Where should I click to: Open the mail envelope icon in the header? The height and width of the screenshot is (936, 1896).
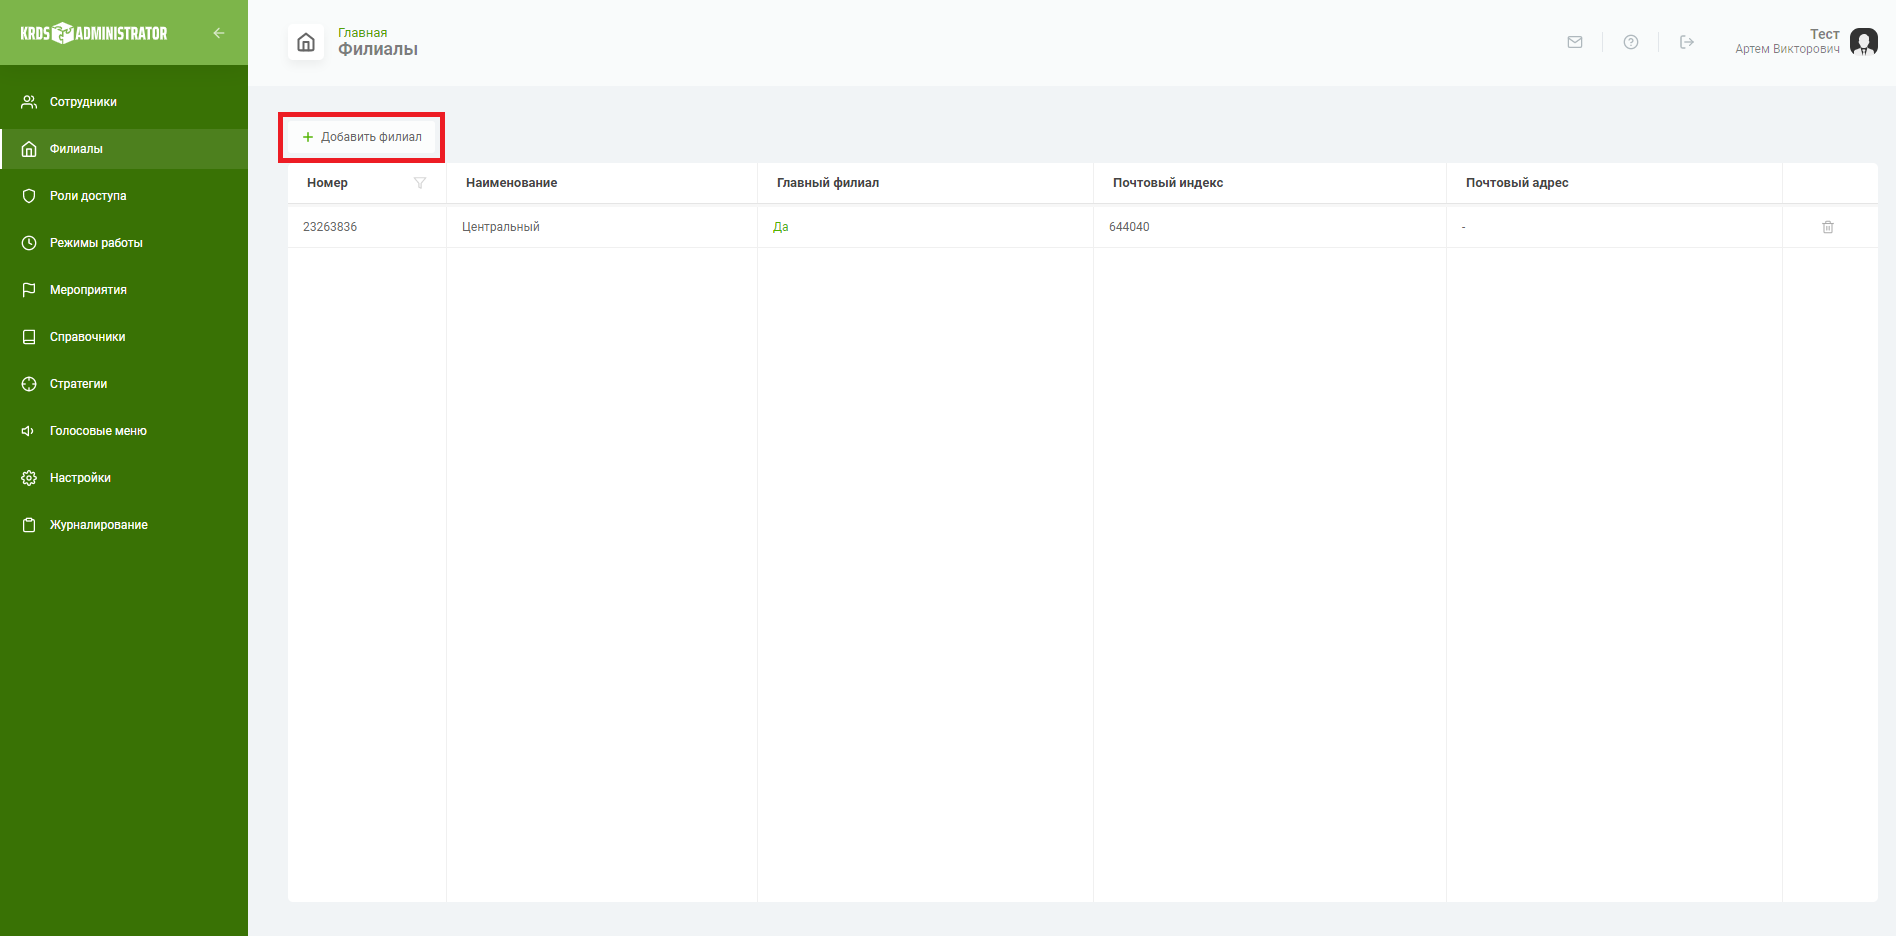point(1575,42)
